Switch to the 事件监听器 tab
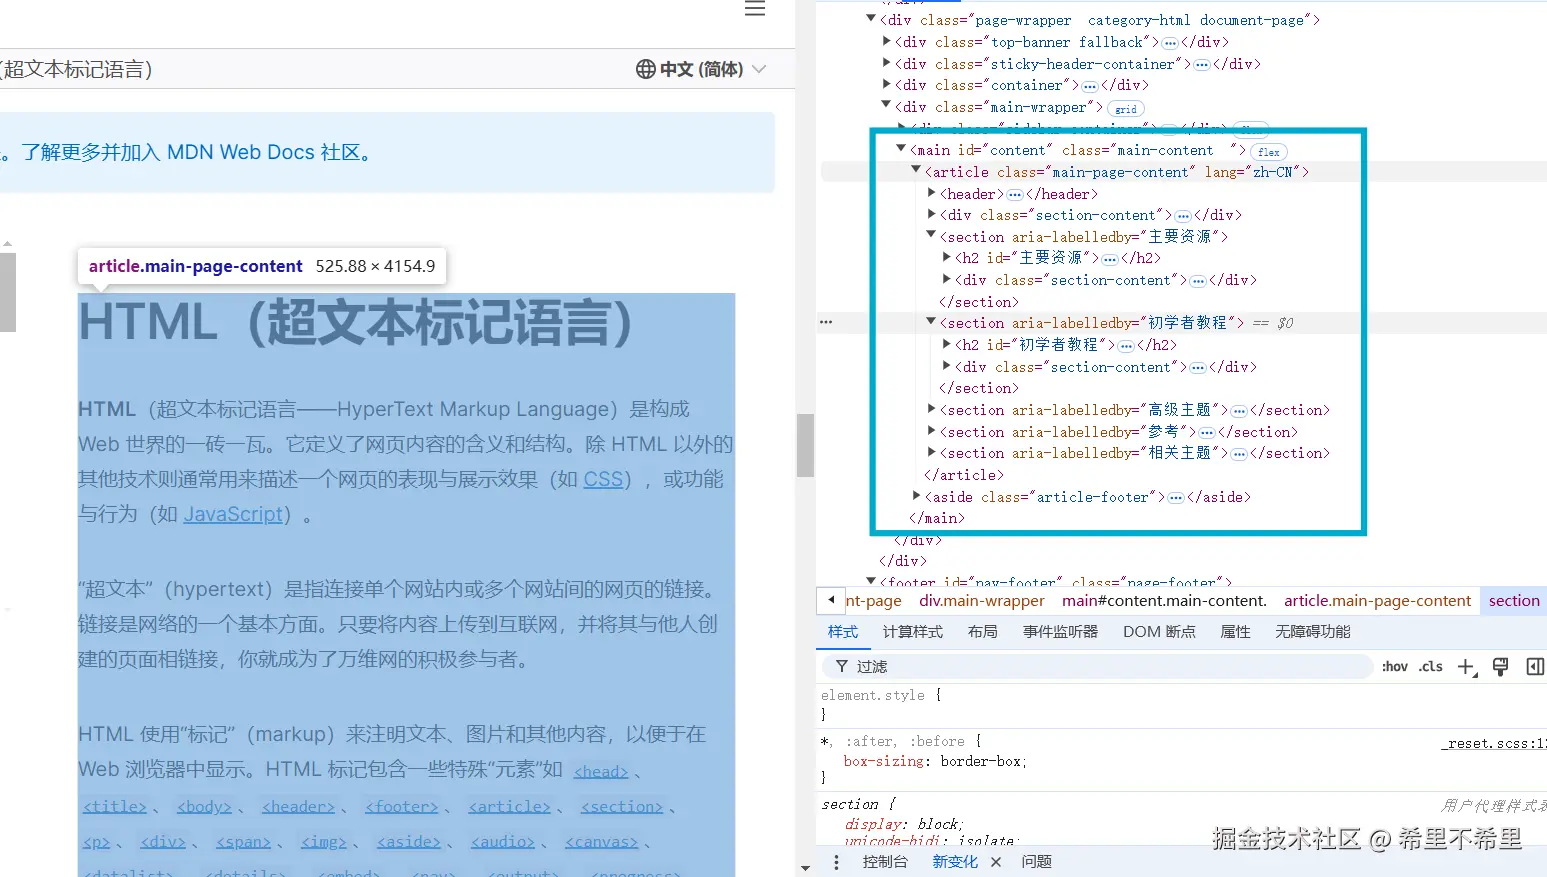Viewport: 1547px width, 877px height. click(x=1060, y=632)
